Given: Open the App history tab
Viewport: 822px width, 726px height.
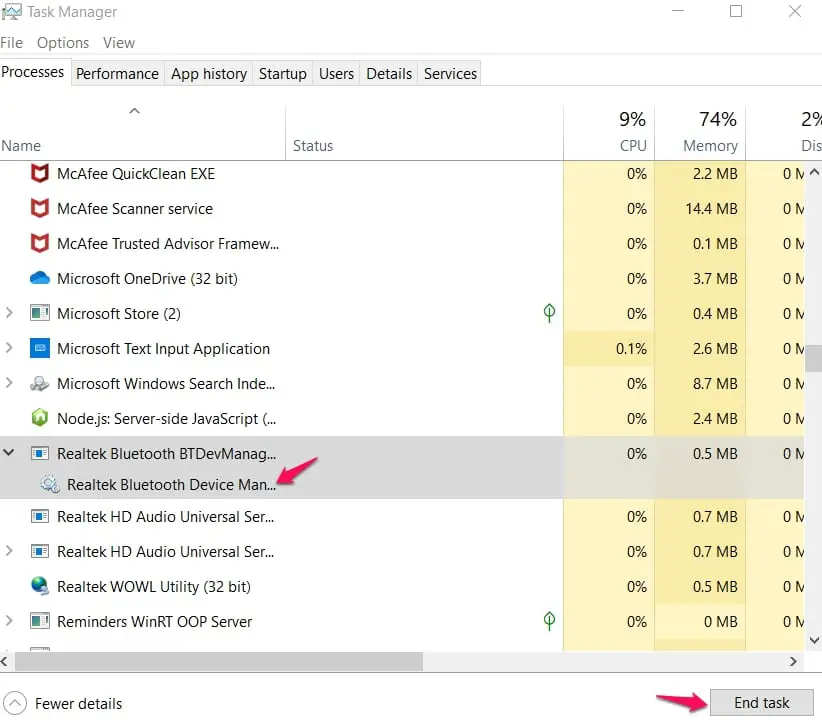Looking at the screenshot, I should click(209, 74).
